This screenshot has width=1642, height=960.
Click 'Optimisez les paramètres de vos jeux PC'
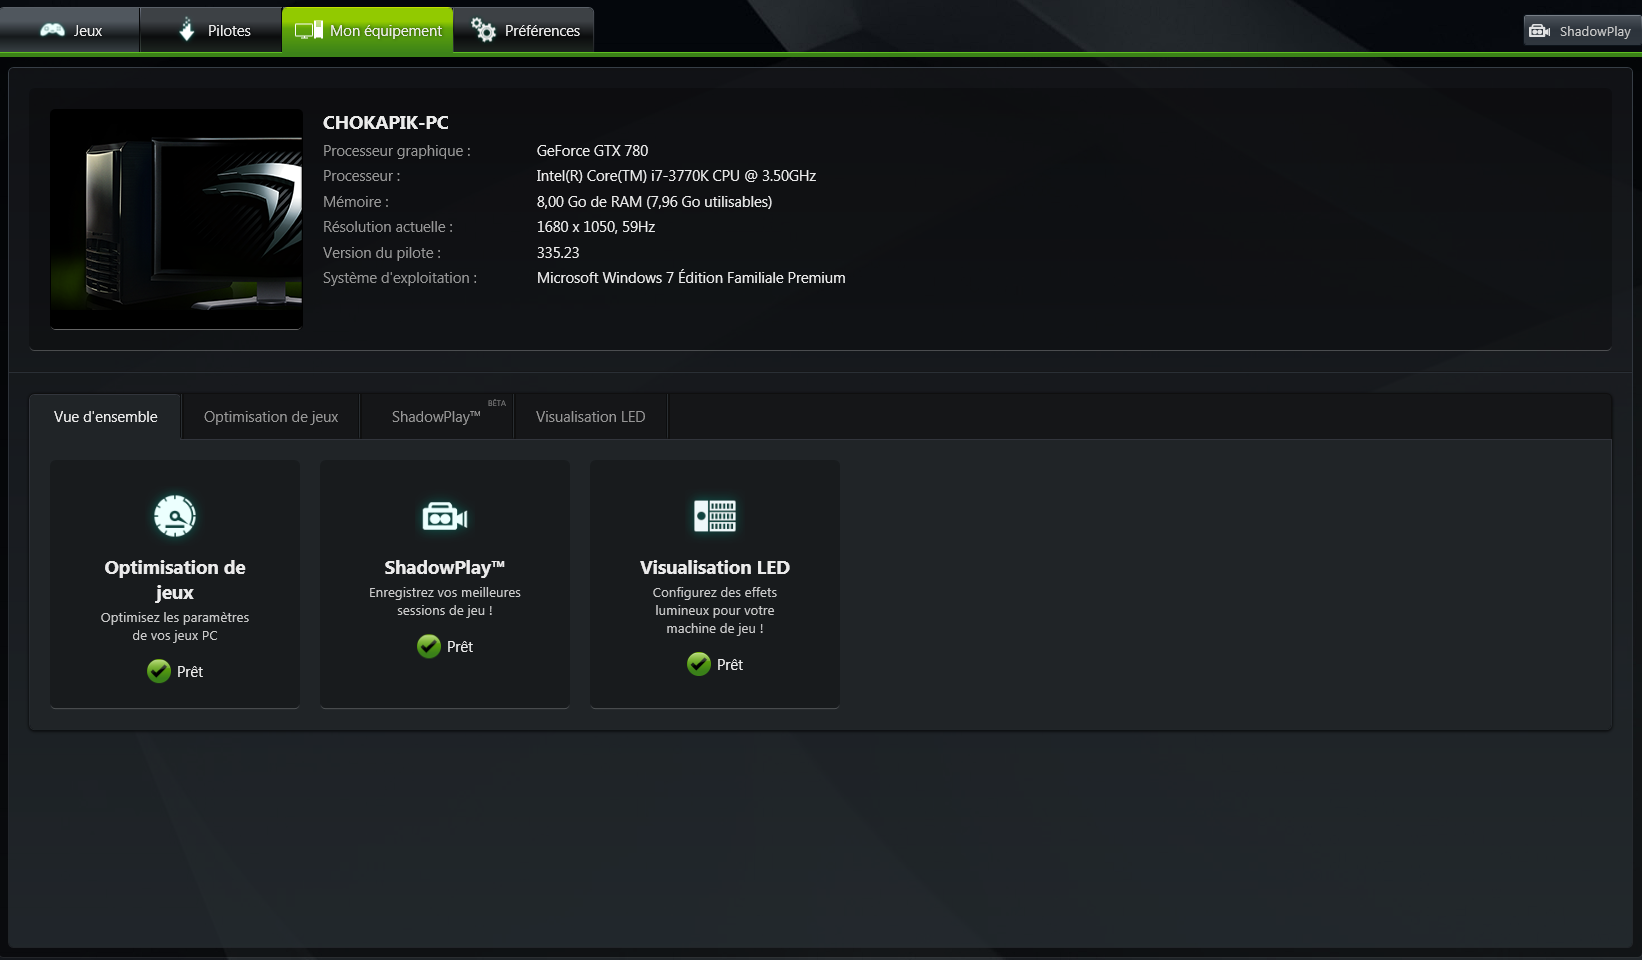click(175, 626)
